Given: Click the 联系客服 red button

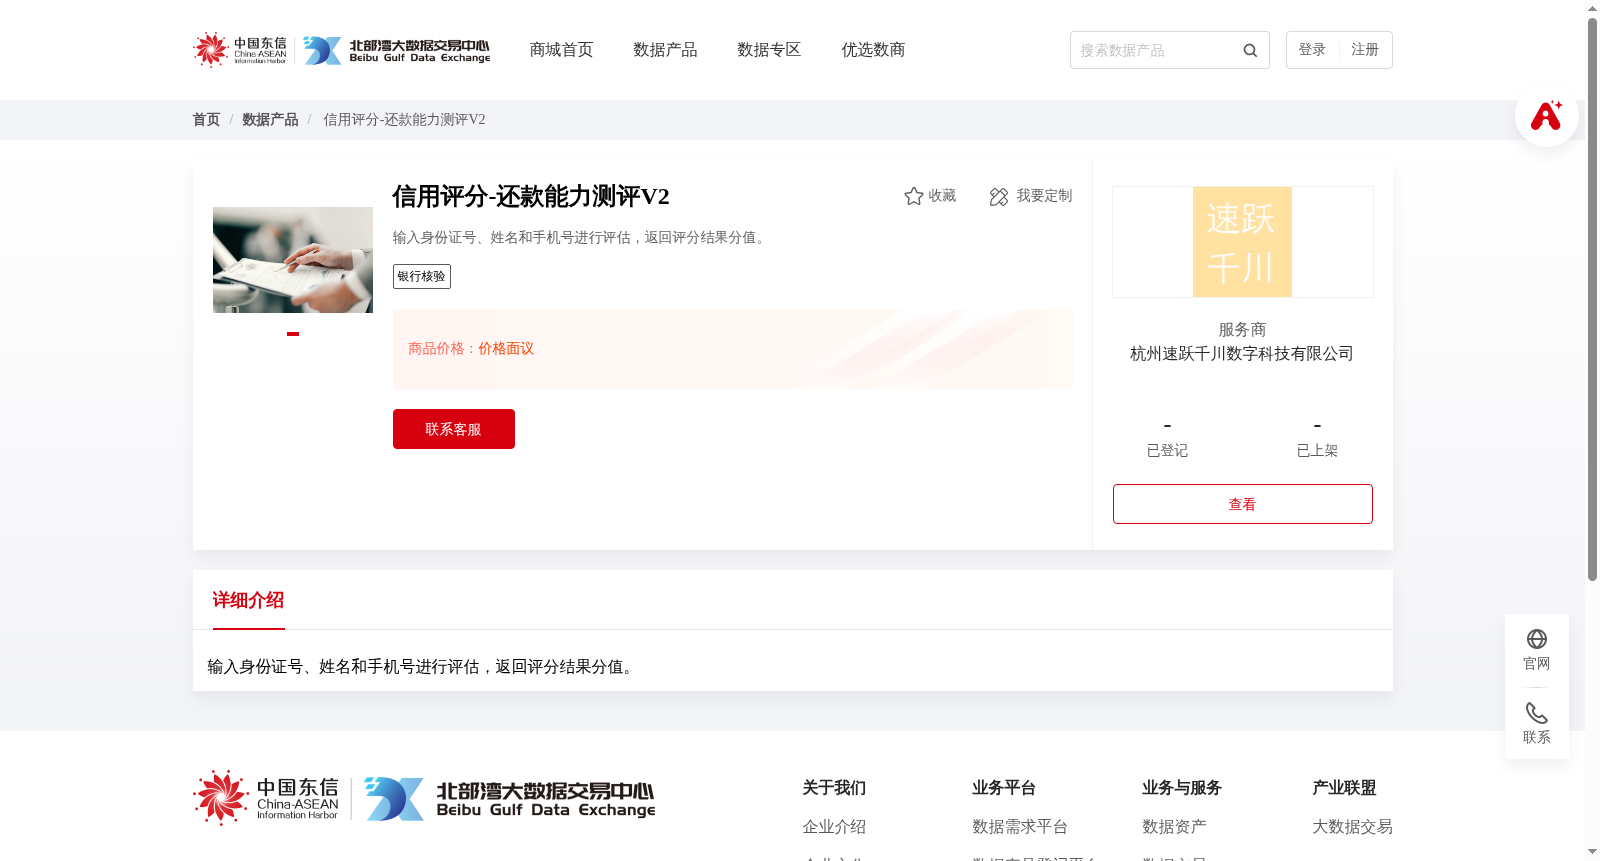Looking at the screenshot, I should click(454, 429).
